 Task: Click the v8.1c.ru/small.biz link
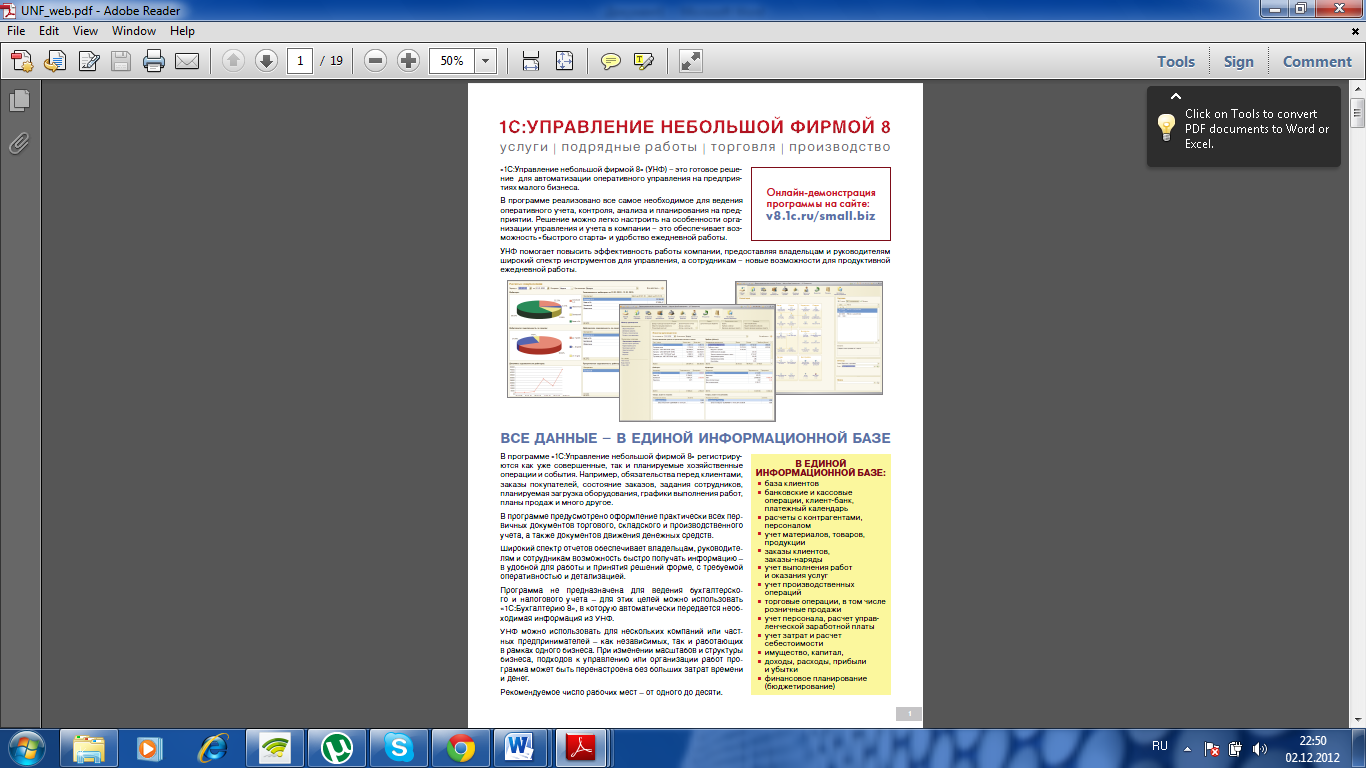pyautogui.click(x=820, y=215)
